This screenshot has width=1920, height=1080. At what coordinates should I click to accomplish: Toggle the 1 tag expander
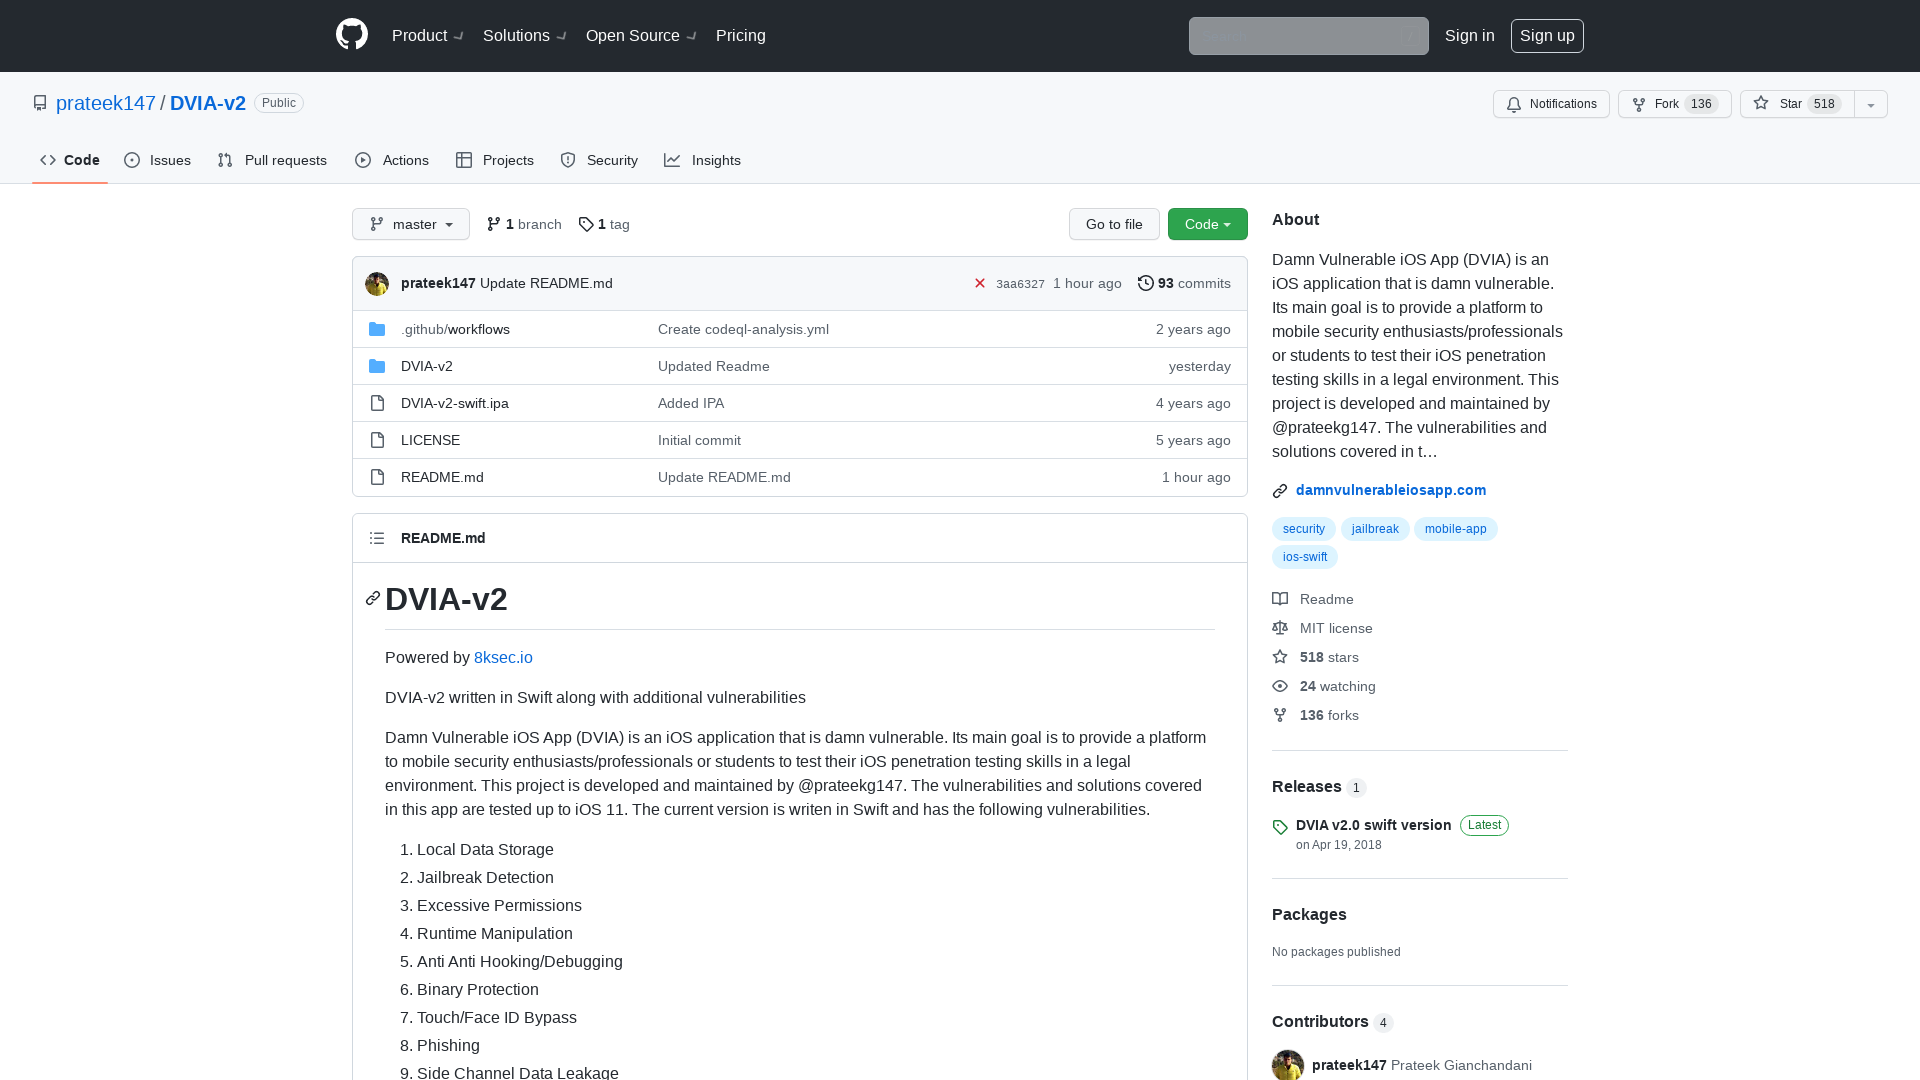tap(604, 223)
